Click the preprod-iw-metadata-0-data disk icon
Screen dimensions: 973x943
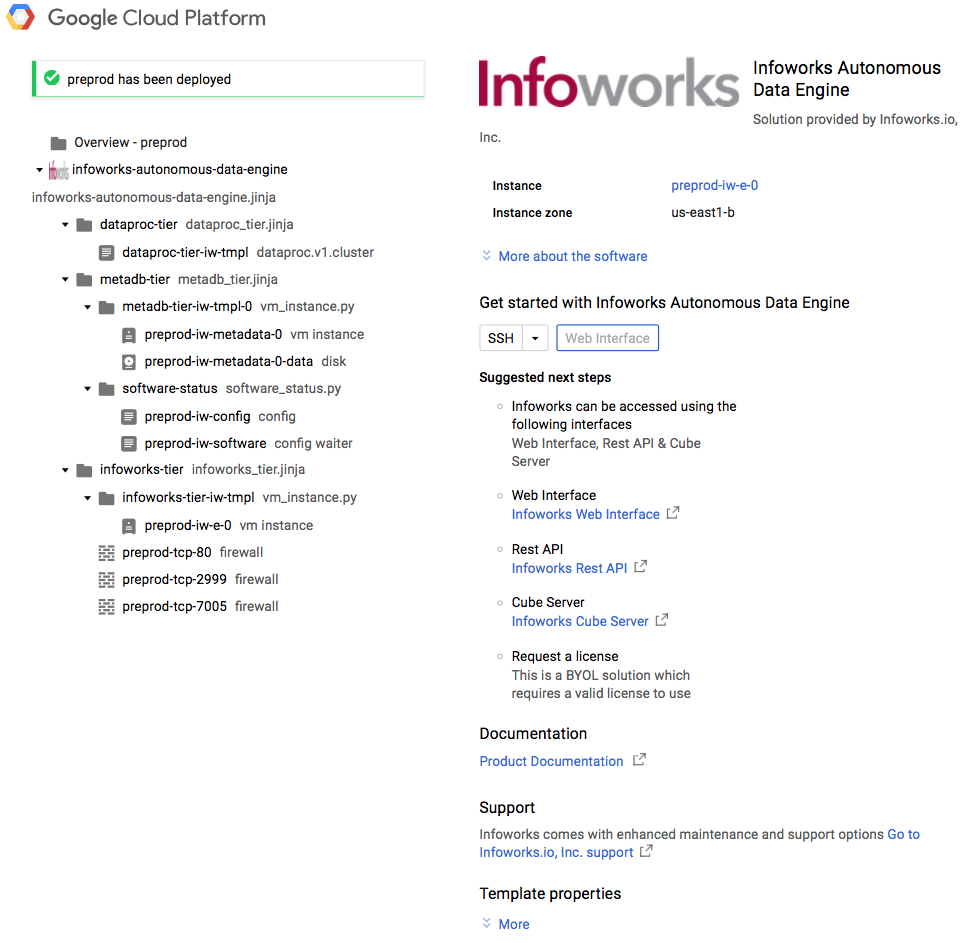(x=128, y=362)
